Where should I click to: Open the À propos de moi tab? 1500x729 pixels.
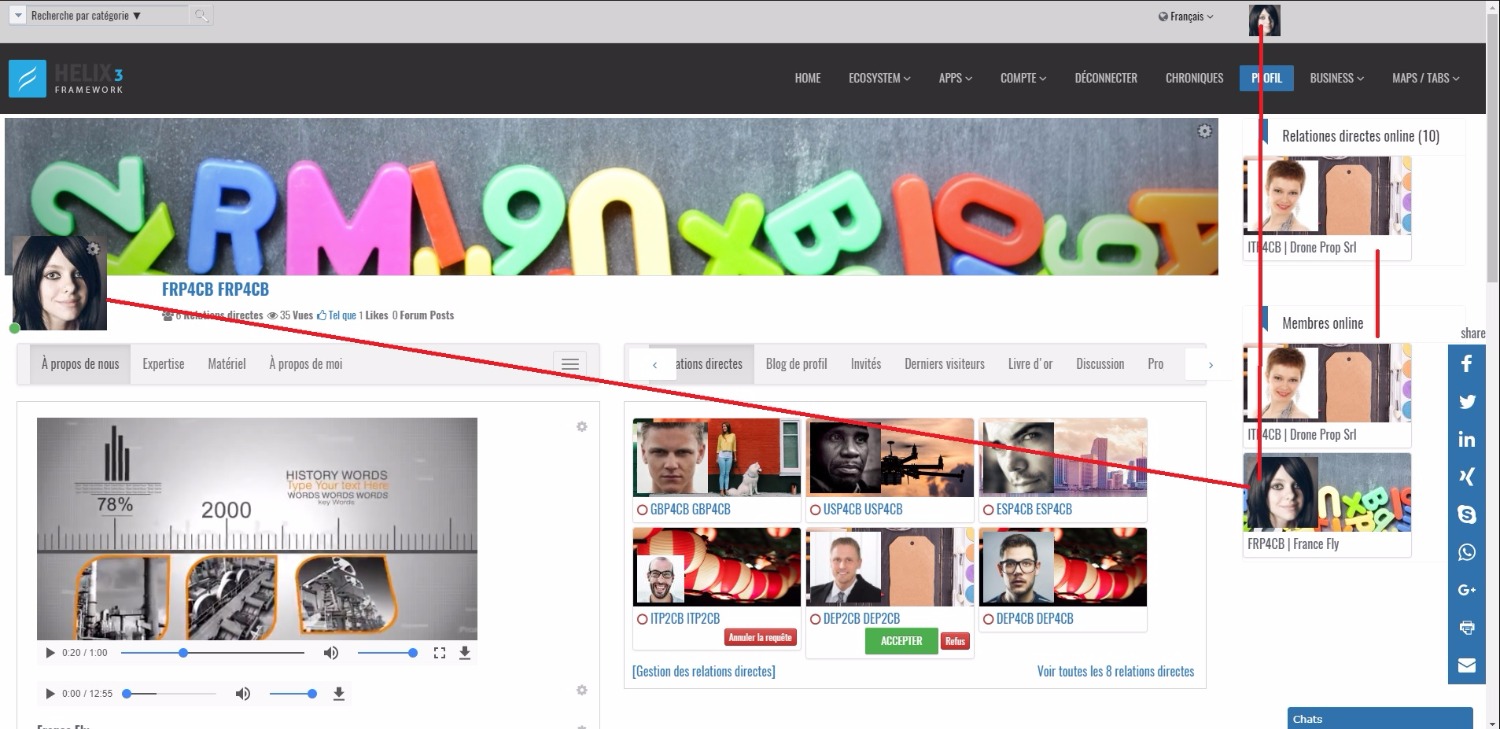point(306,364)
